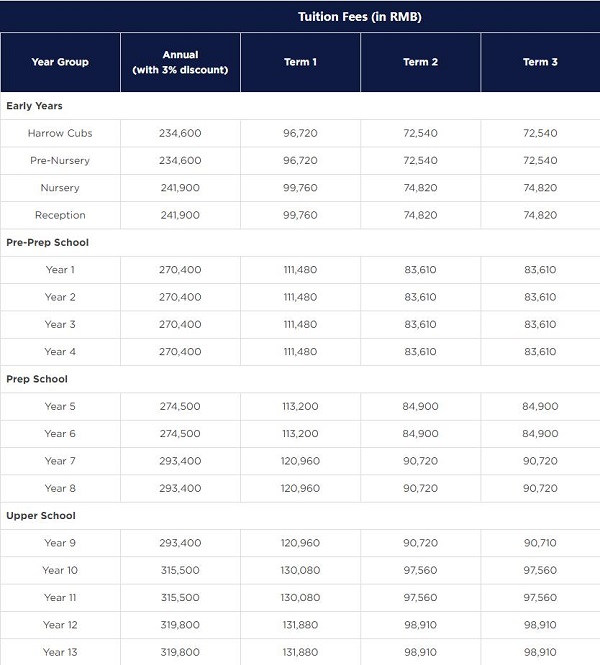
Task: Click the Term 2 column header
Action: 420,62
